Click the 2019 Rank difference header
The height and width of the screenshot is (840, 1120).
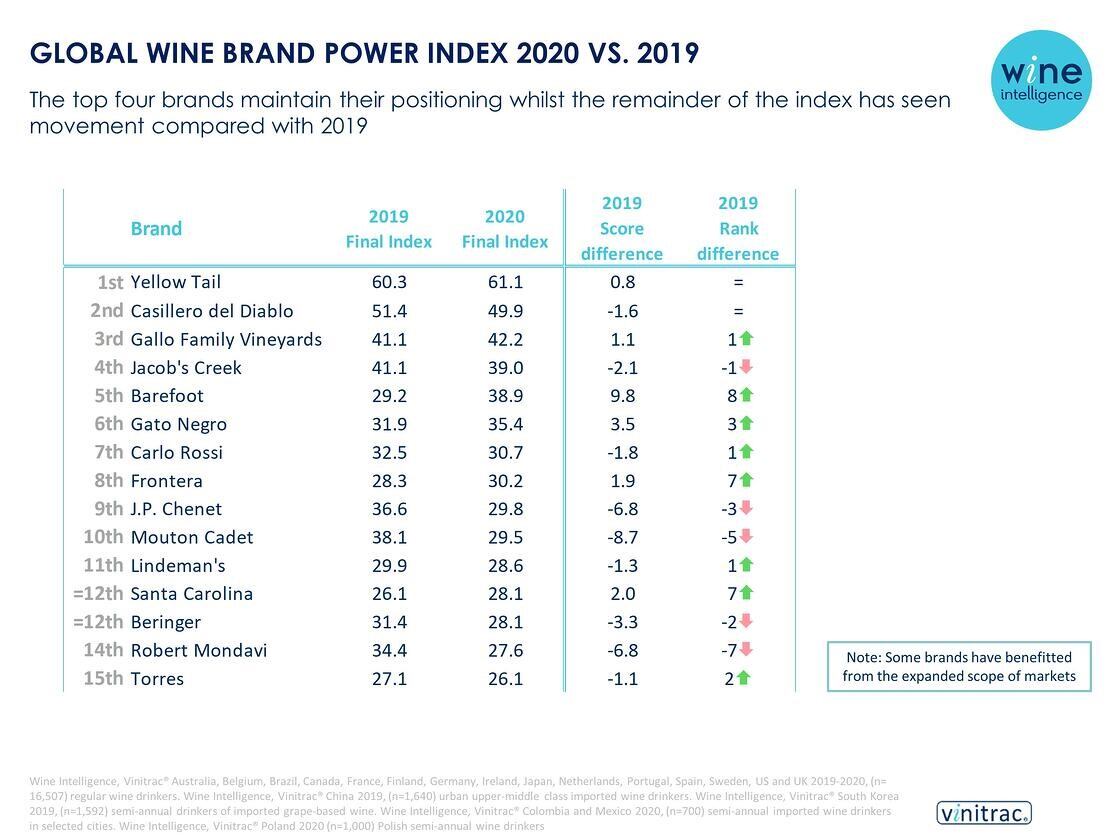coord(738,229)
